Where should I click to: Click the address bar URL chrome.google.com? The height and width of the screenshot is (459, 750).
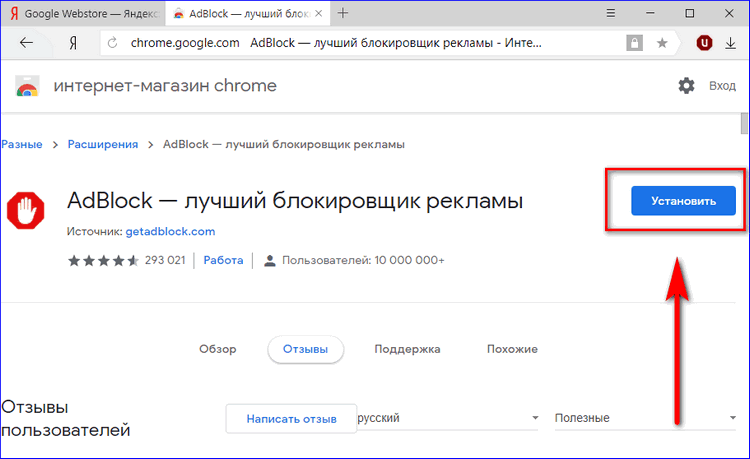point(185,43)
